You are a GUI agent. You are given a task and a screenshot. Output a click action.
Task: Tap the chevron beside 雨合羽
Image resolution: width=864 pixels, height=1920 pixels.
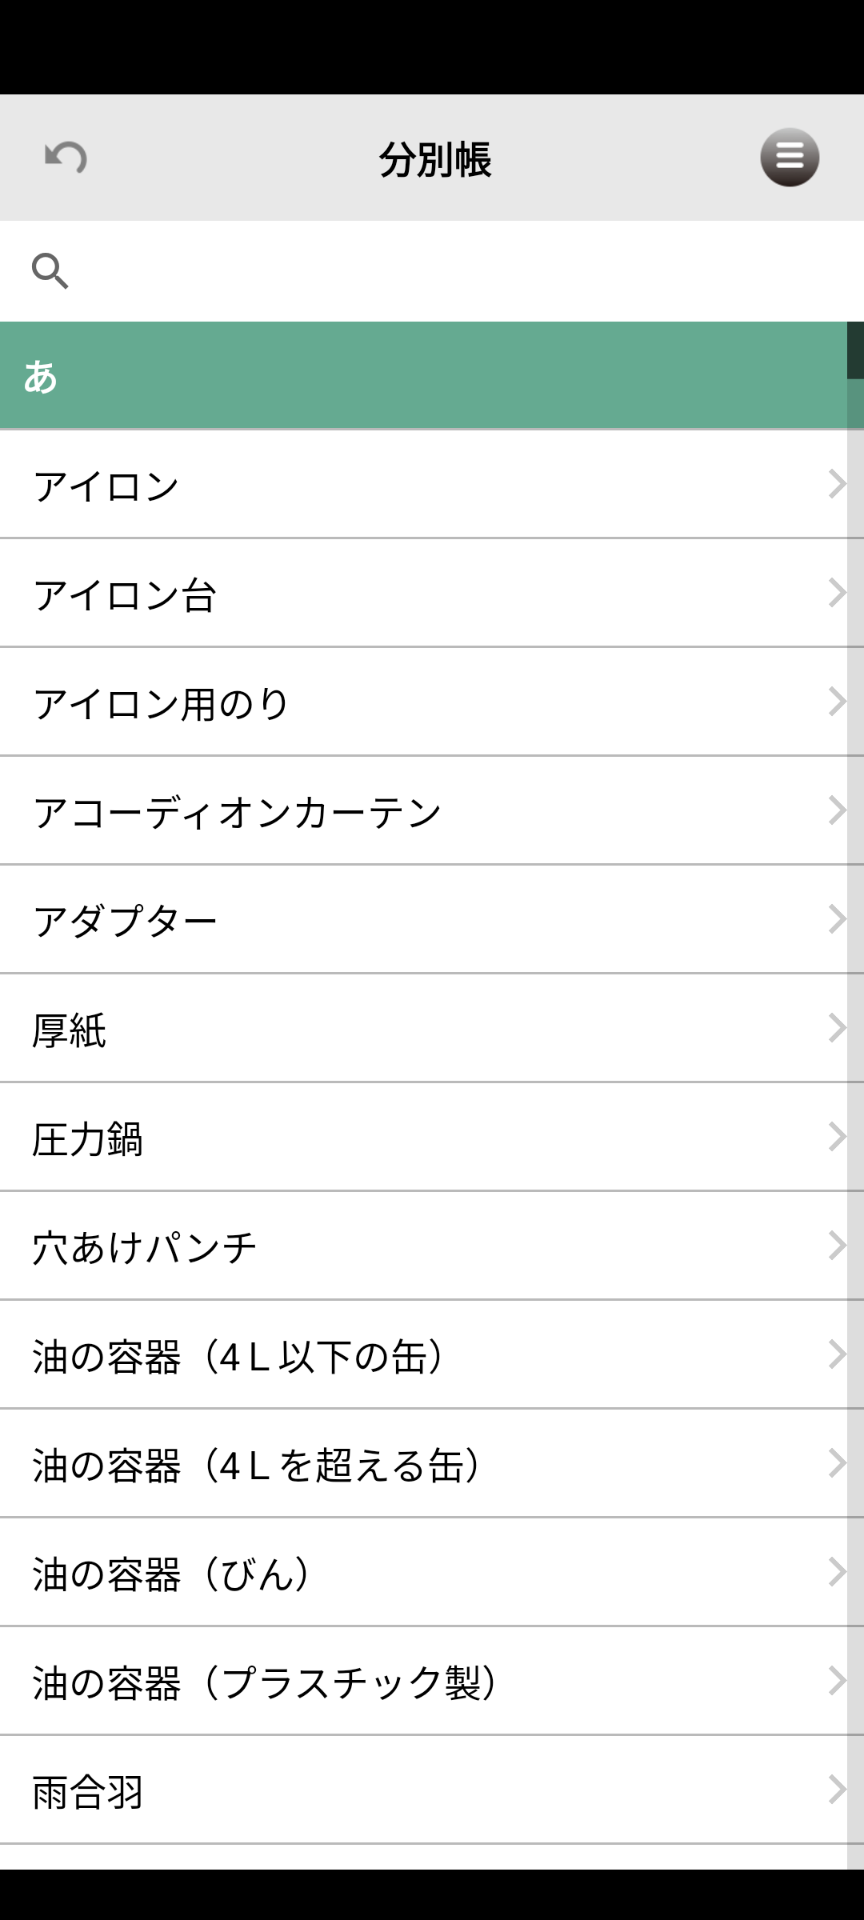click(x=836, y=1790)
